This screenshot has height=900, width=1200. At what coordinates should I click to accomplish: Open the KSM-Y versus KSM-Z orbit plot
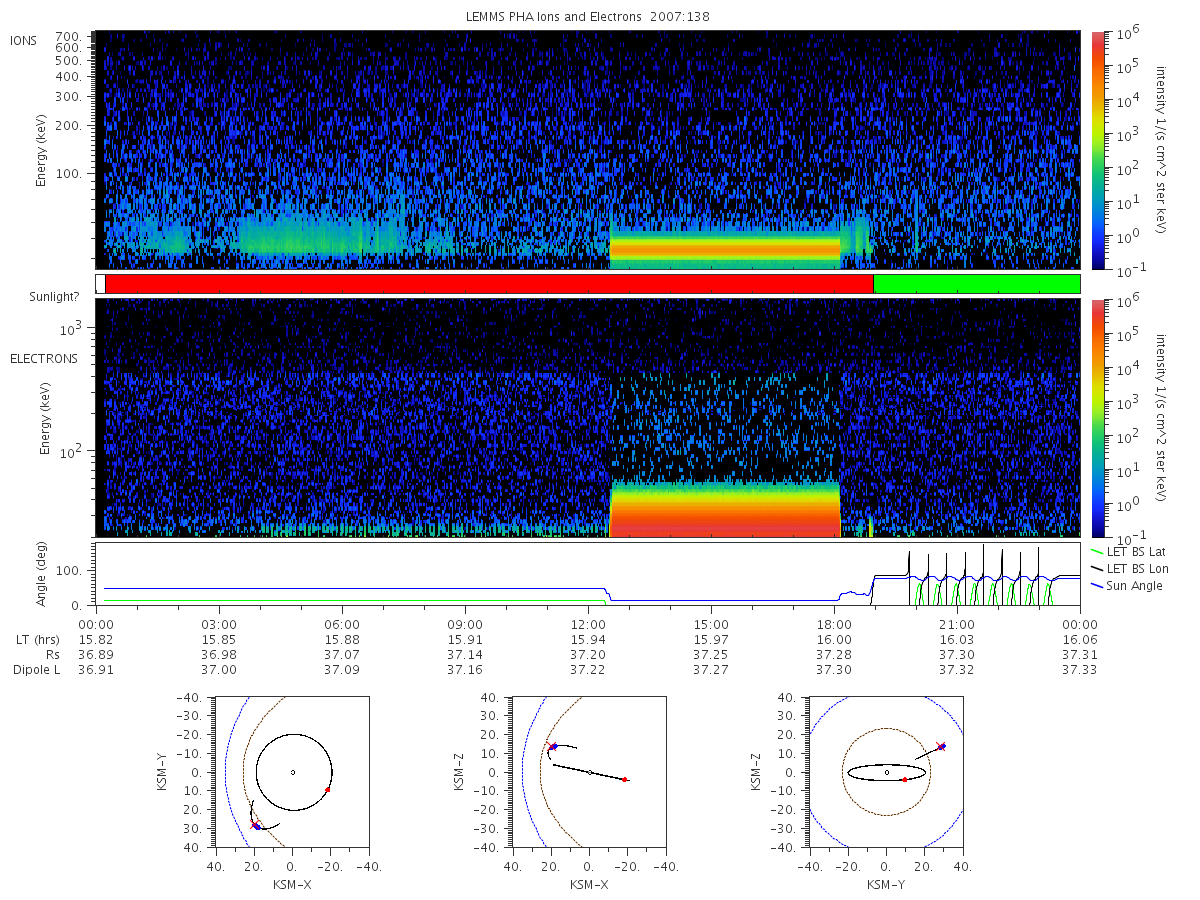(x=887, y=772)
